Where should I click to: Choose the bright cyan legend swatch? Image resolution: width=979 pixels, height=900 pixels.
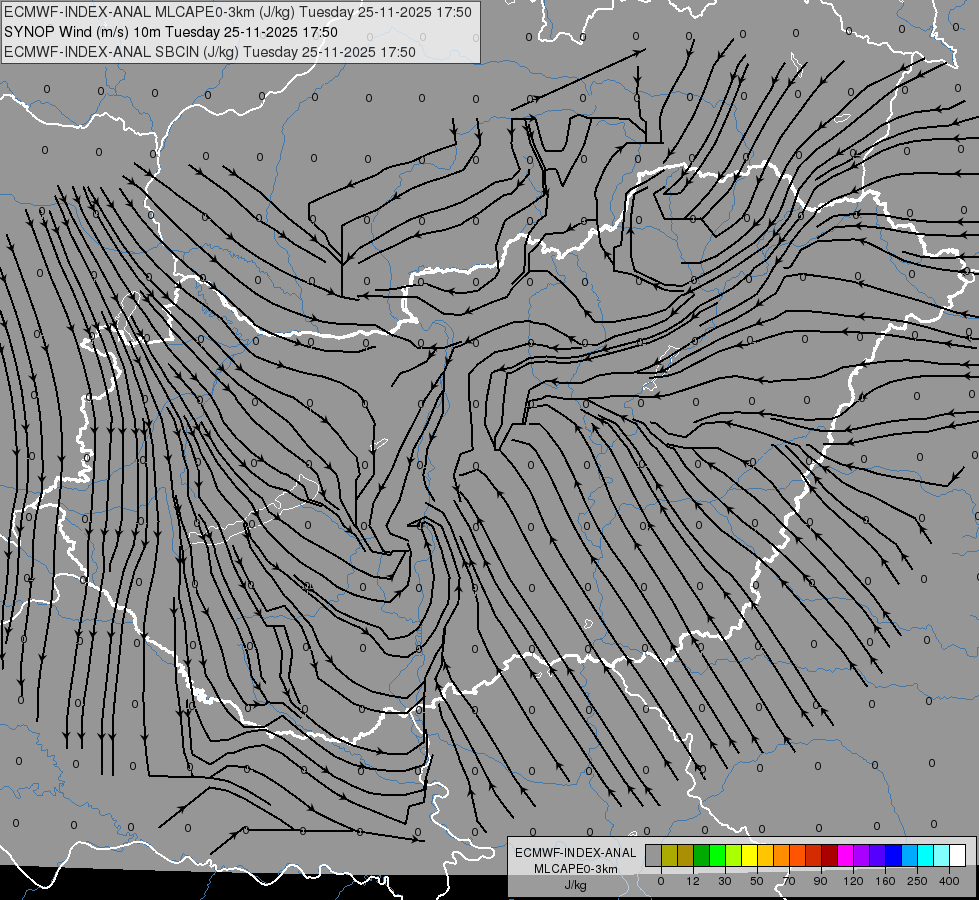click(x=926, y=855)
